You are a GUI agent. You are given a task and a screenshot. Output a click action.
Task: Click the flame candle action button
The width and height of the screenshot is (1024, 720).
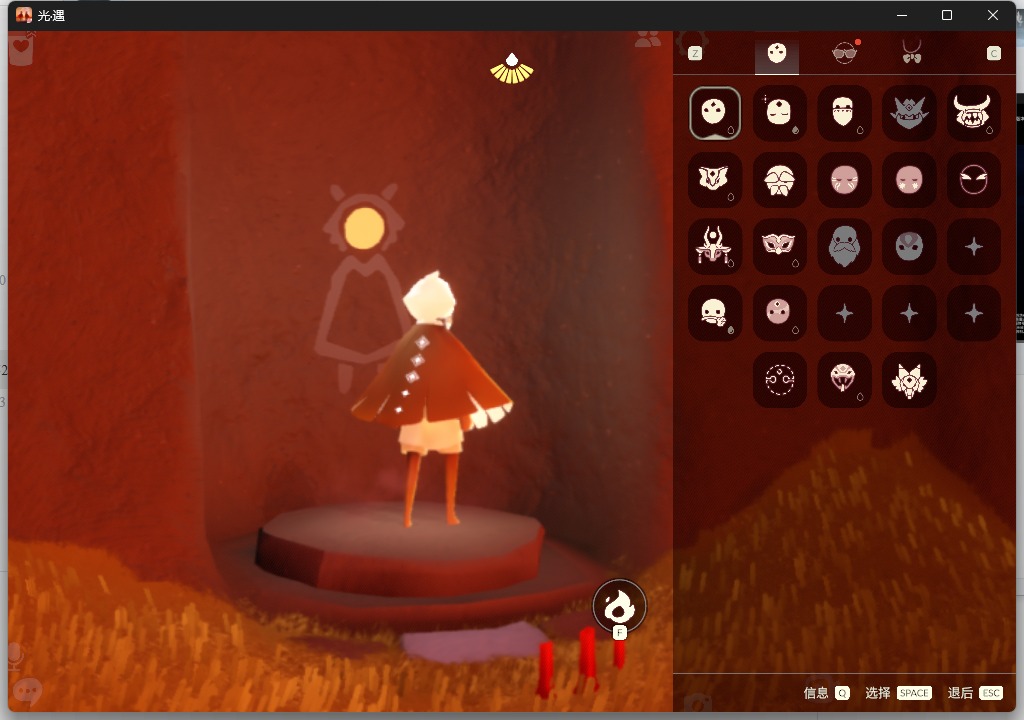click(x=619, y=605)
